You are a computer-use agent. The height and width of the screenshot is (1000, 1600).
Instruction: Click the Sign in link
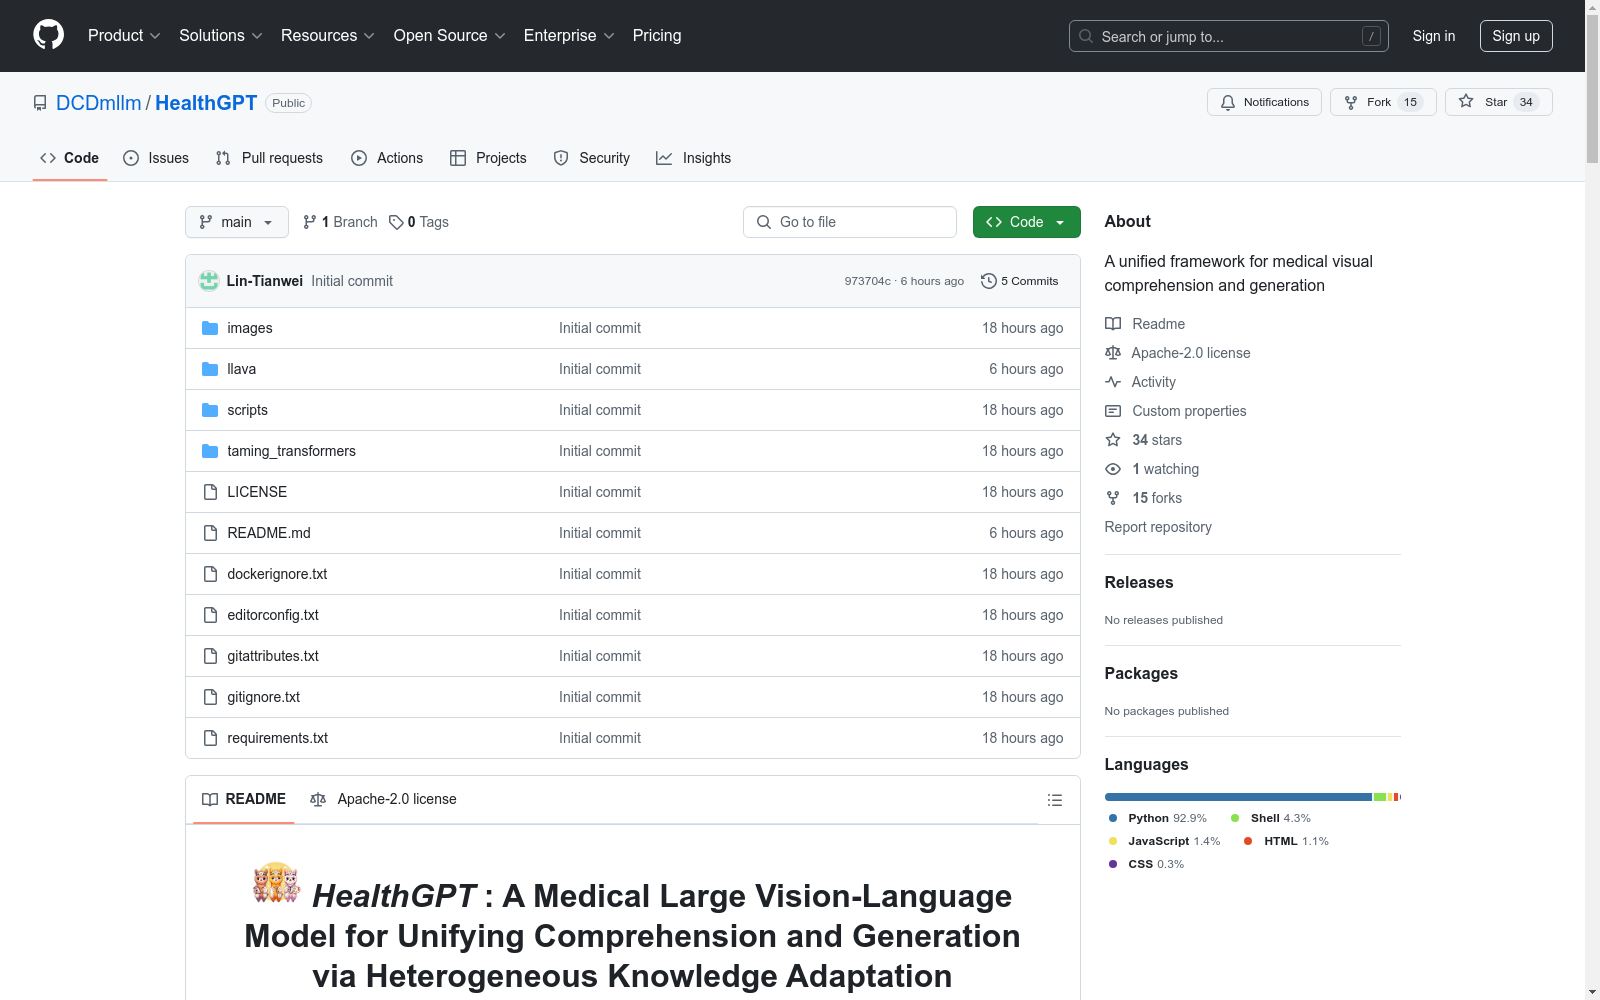(x=1434, y=36)
